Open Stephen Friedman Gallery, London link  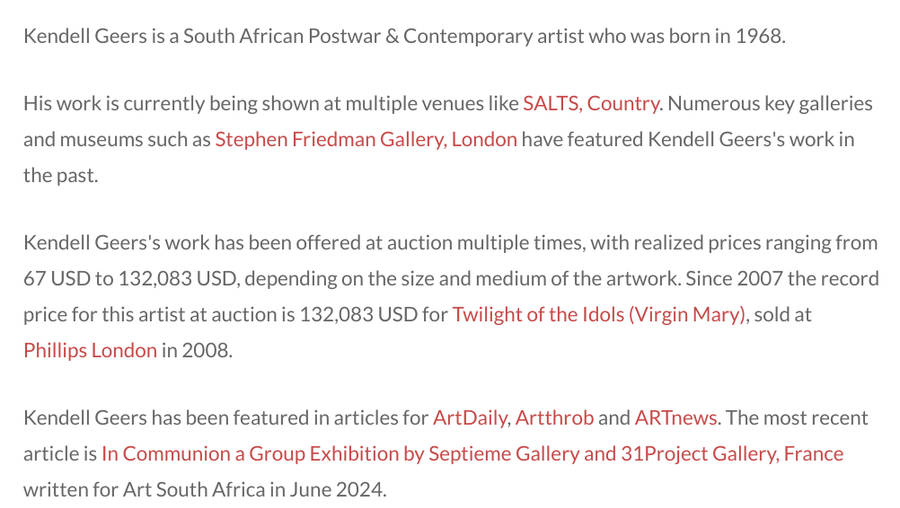(x=366, y=139)
